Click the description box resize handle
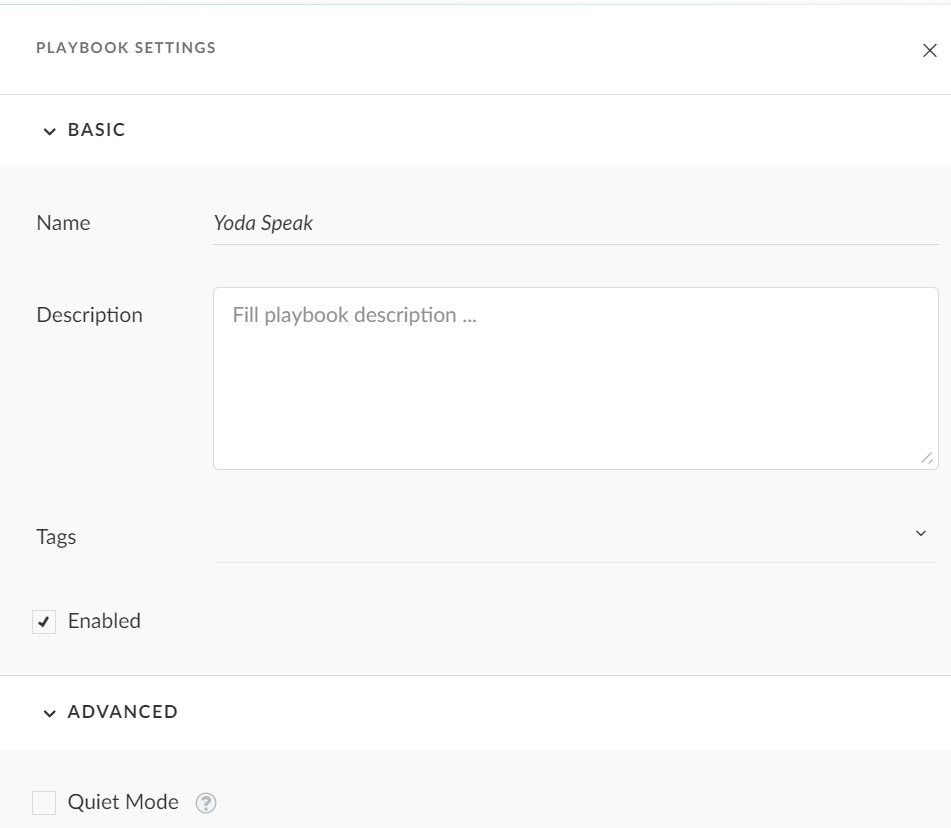Screen dimensions: 951x828 (927, 458)
